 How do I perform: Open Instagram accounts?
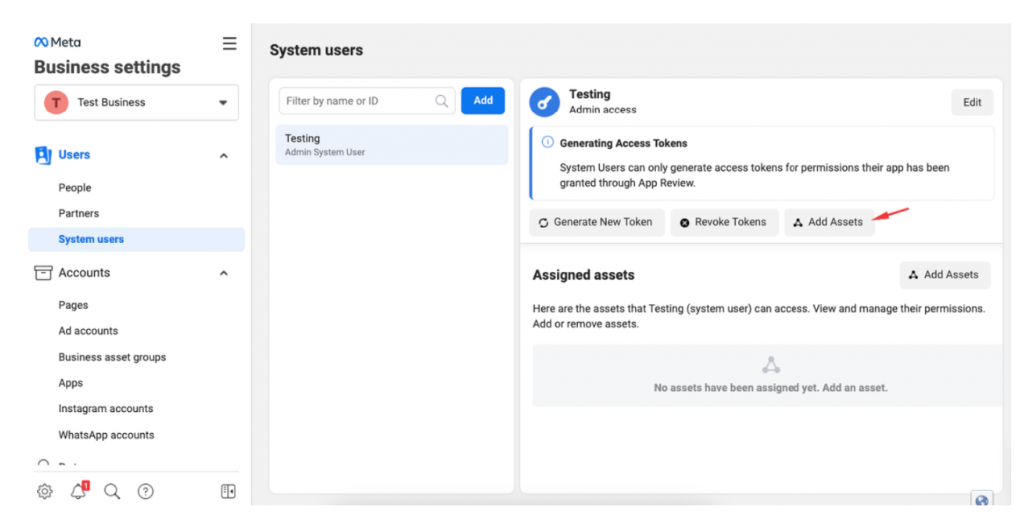point(106,409)
